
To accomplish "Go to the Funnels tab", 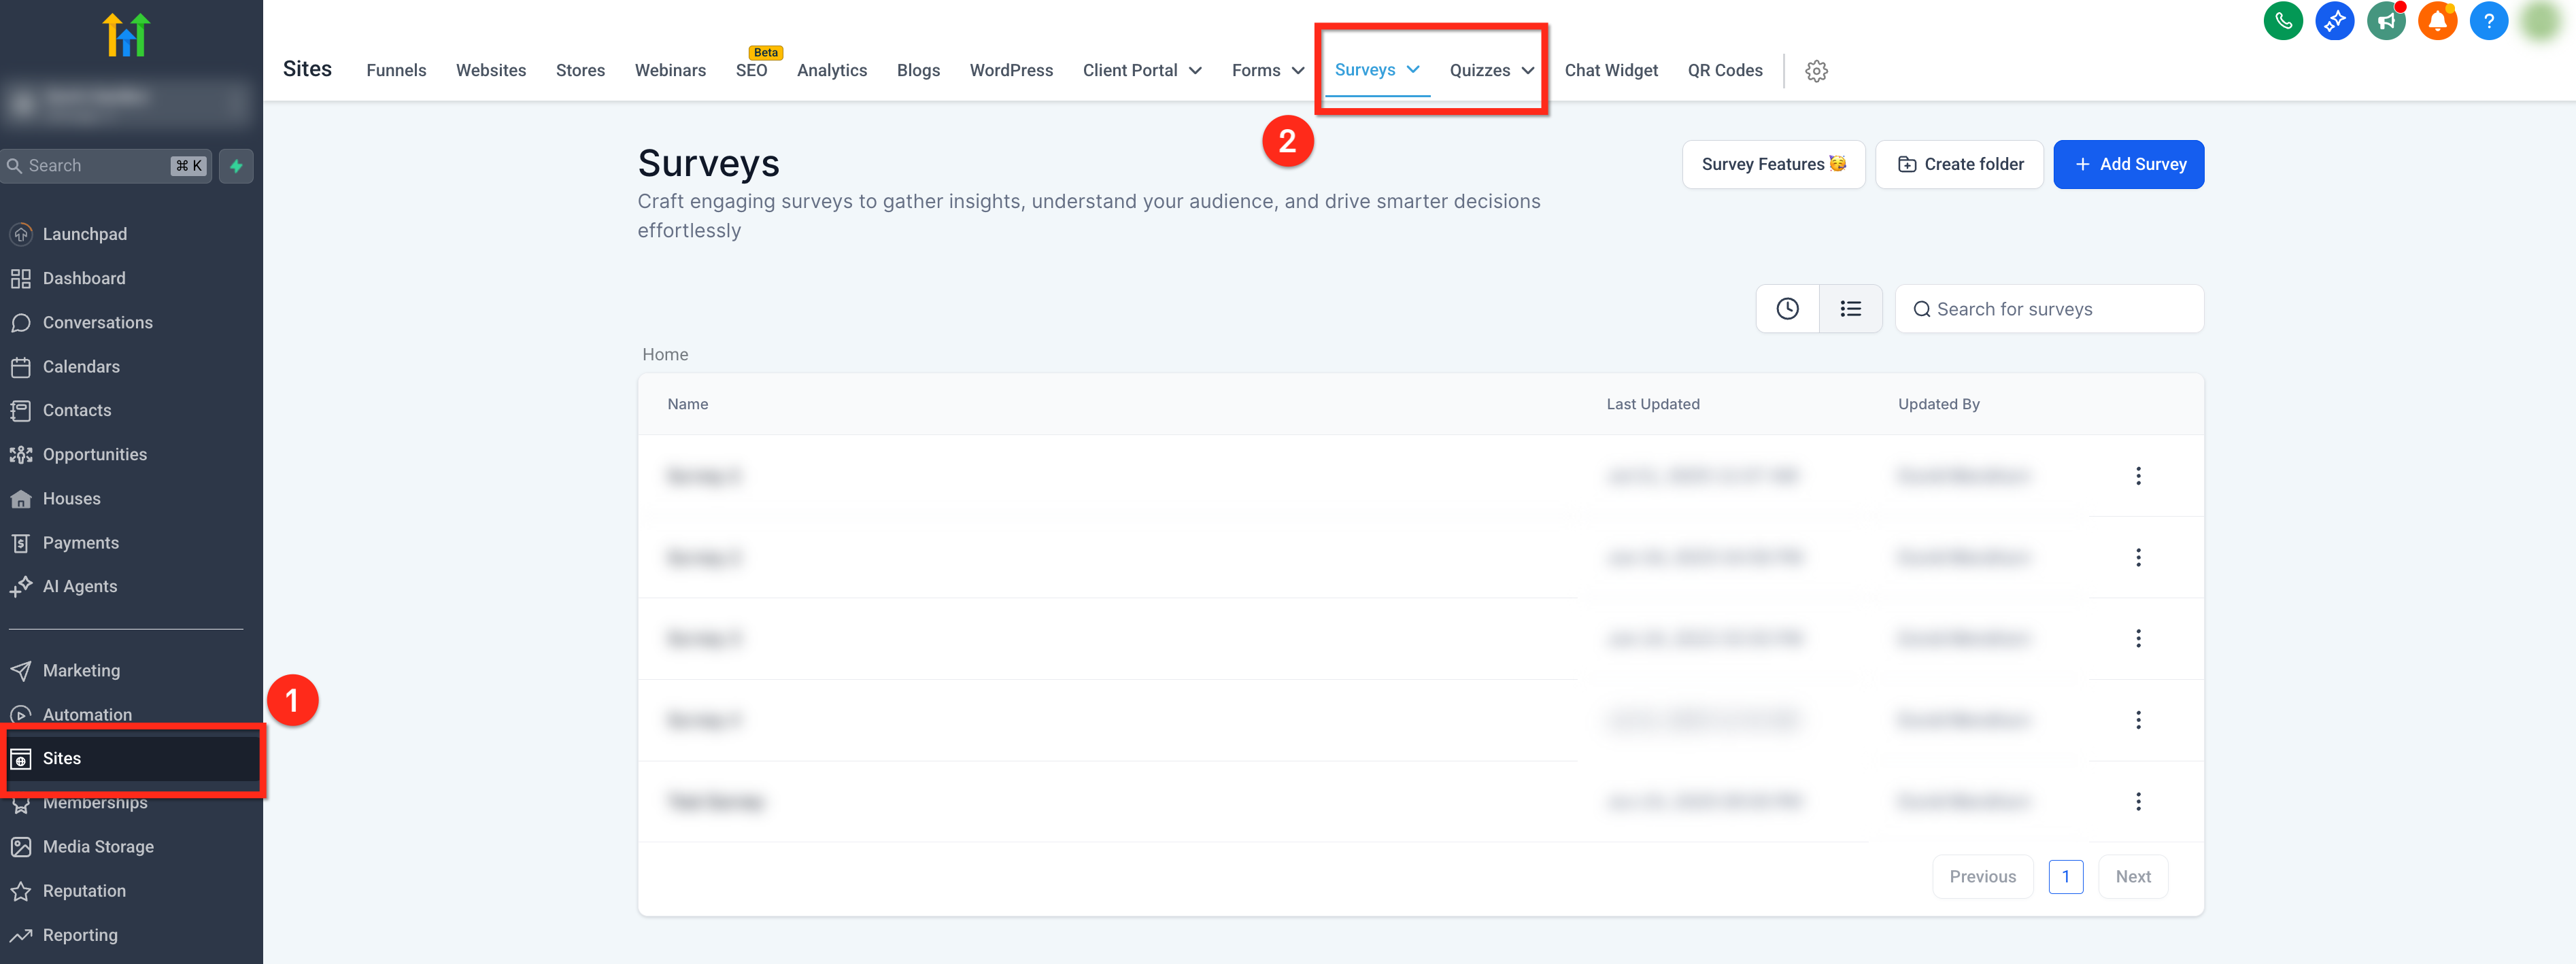I will 396,71.
